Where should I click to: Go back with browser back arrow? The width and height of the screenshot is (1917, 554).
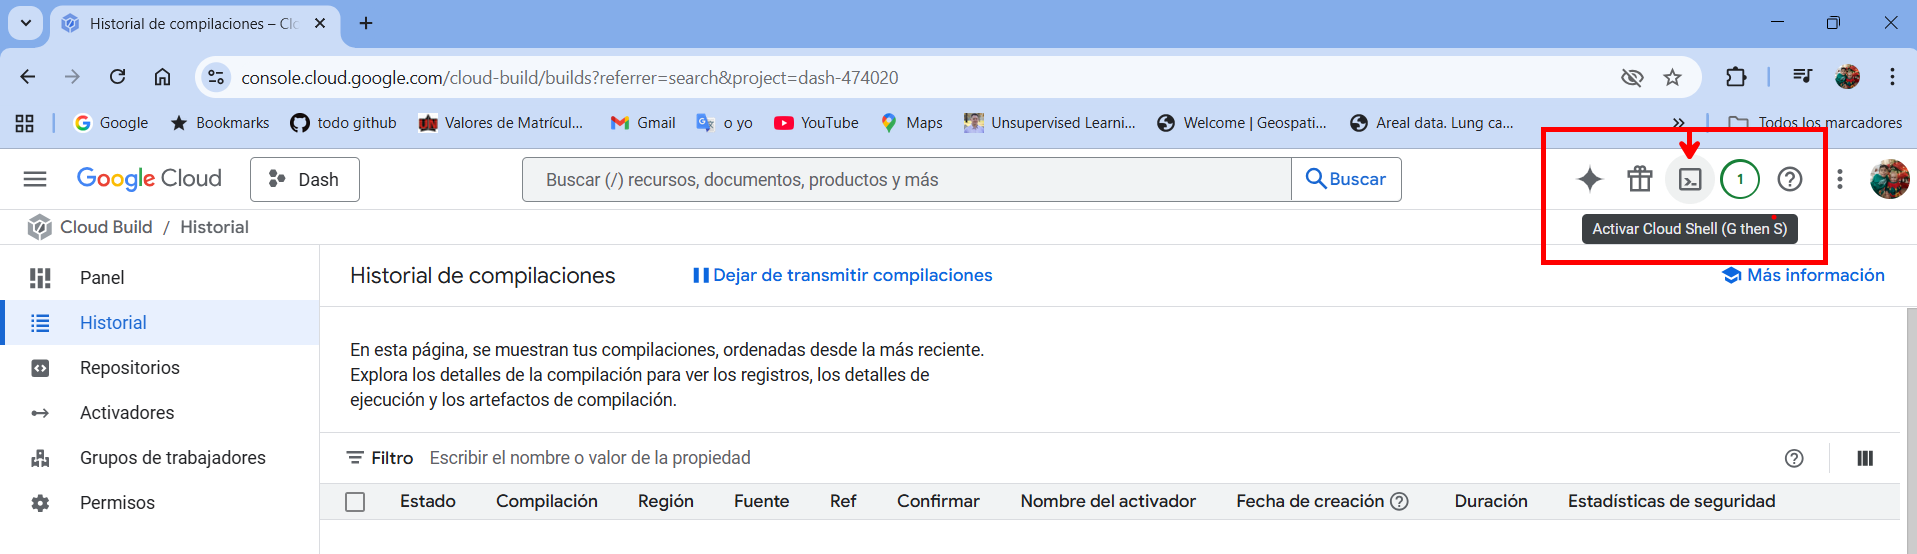pyautogui.click(x=28, y=77)
